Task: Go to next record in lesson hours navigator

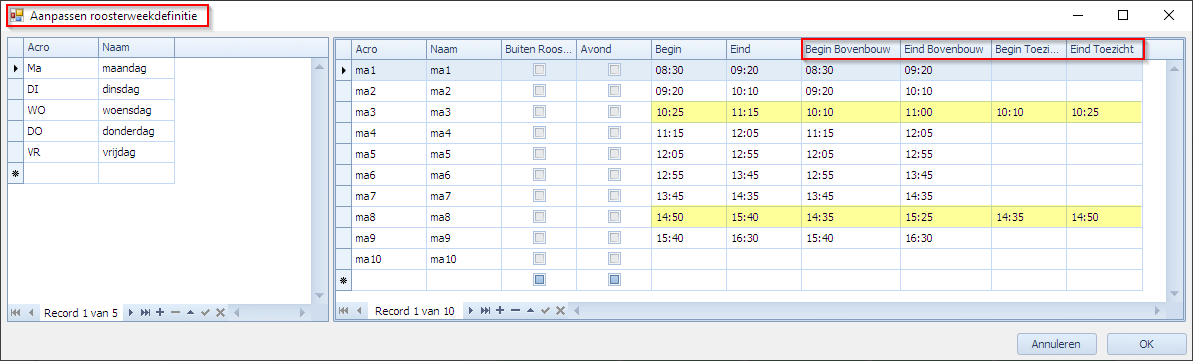Action: coord(471,311)
